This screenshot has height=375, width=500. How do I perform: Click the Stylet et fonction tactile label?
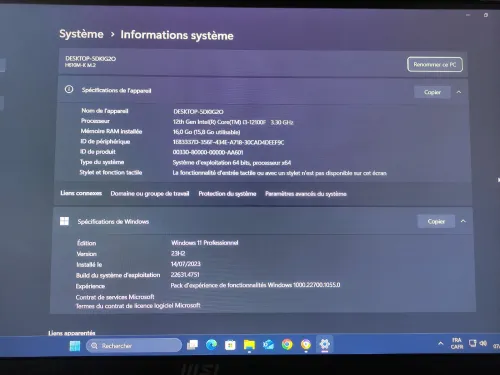(111, 172)
